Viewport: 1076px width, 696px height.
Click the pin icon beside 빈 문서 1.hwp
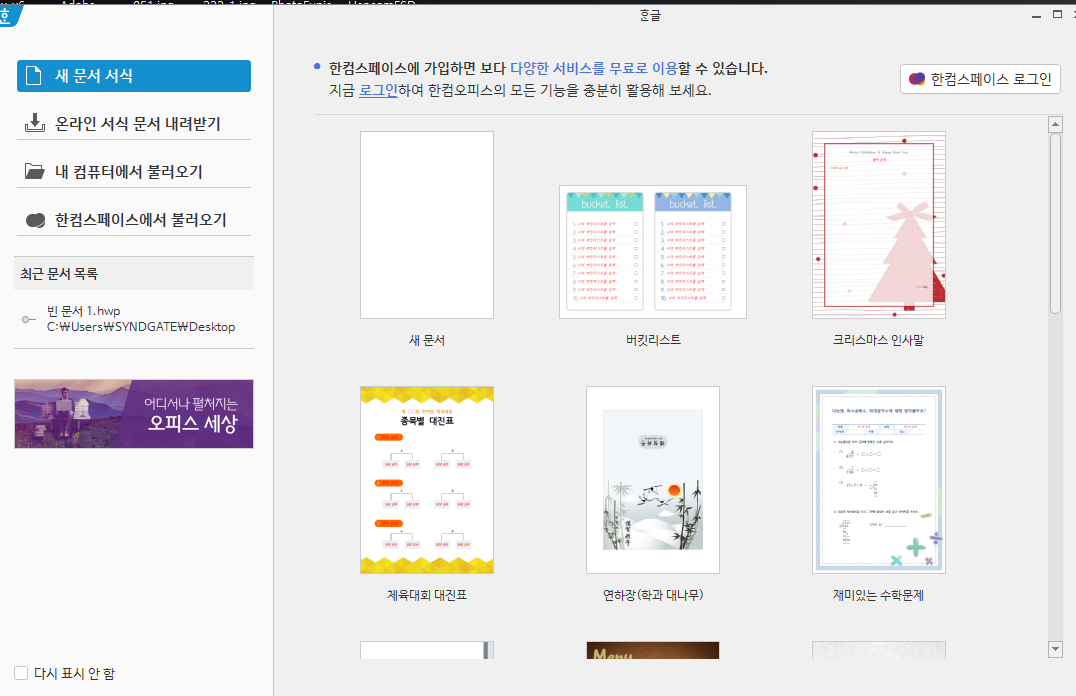pyautogui.click(x=28, y=319)
